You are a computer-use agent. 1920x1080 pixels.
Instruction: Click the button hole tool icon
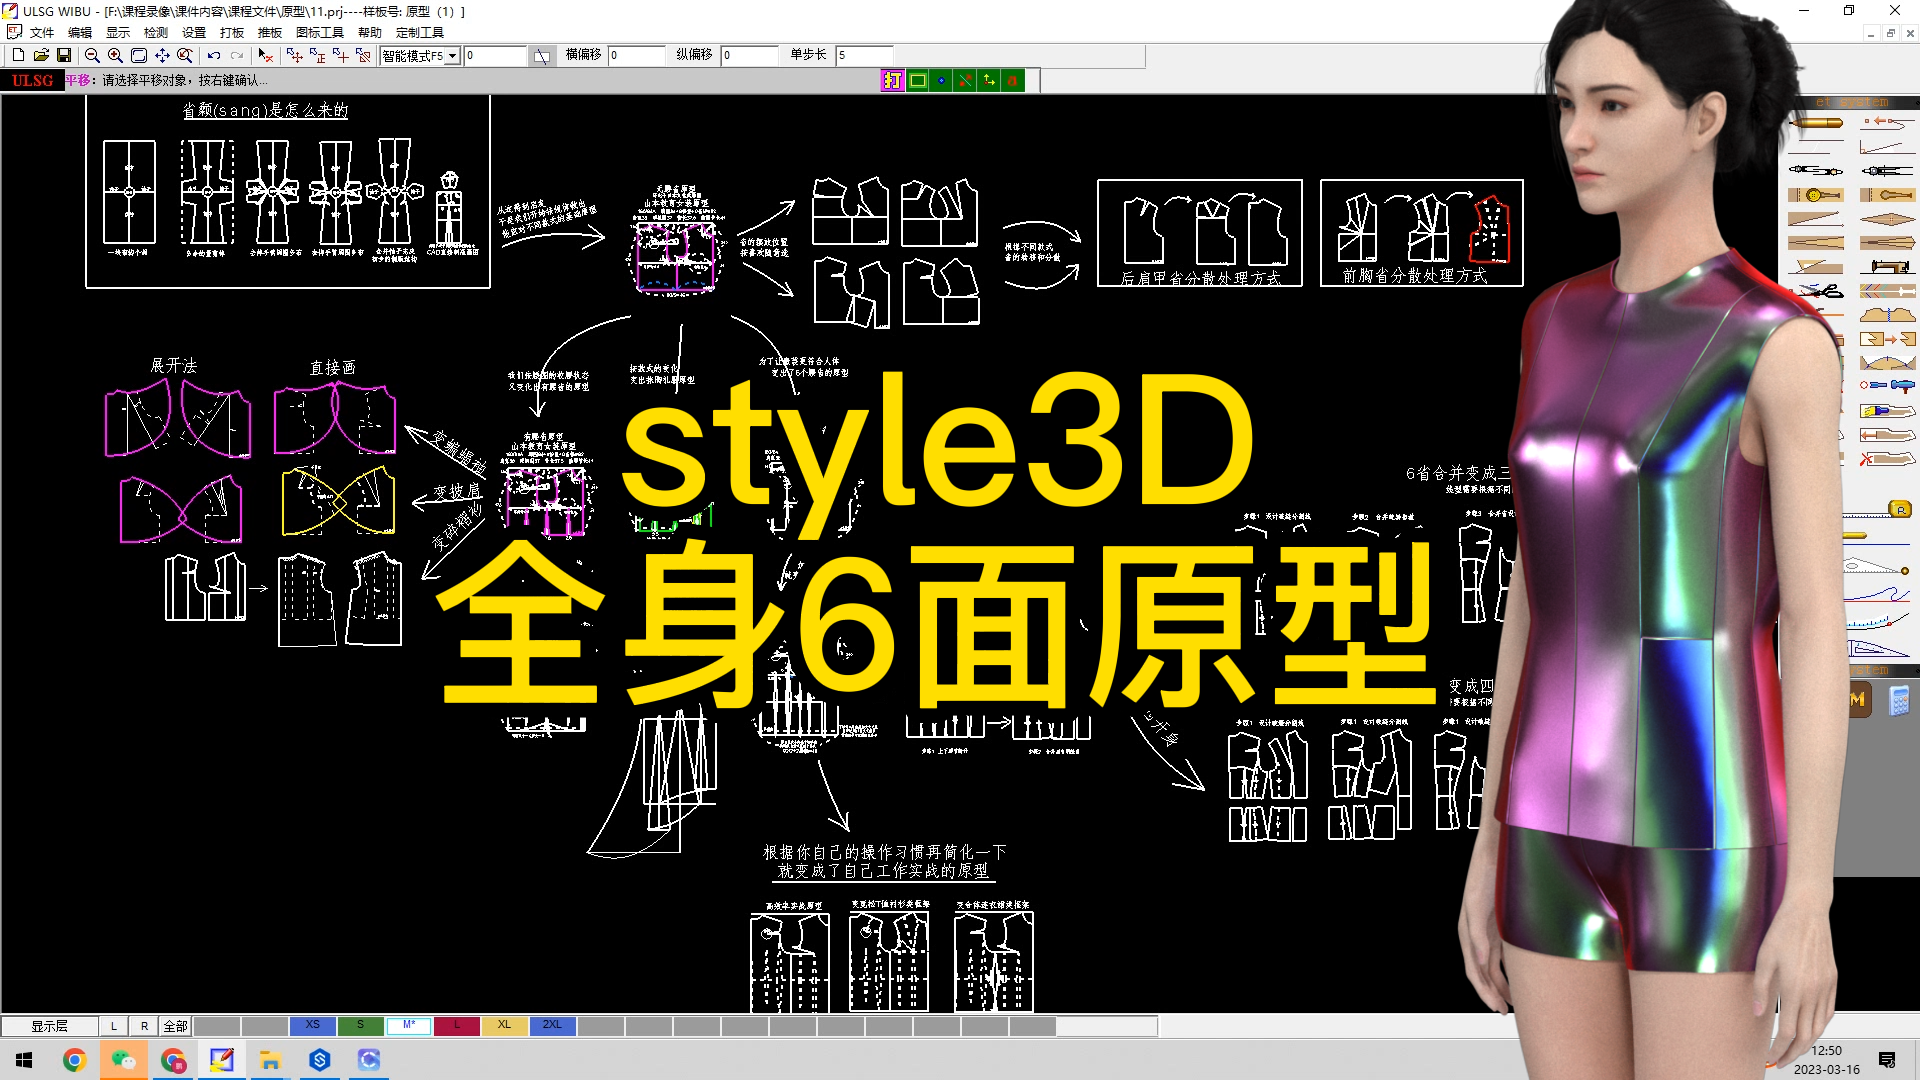pos(1887,195)
